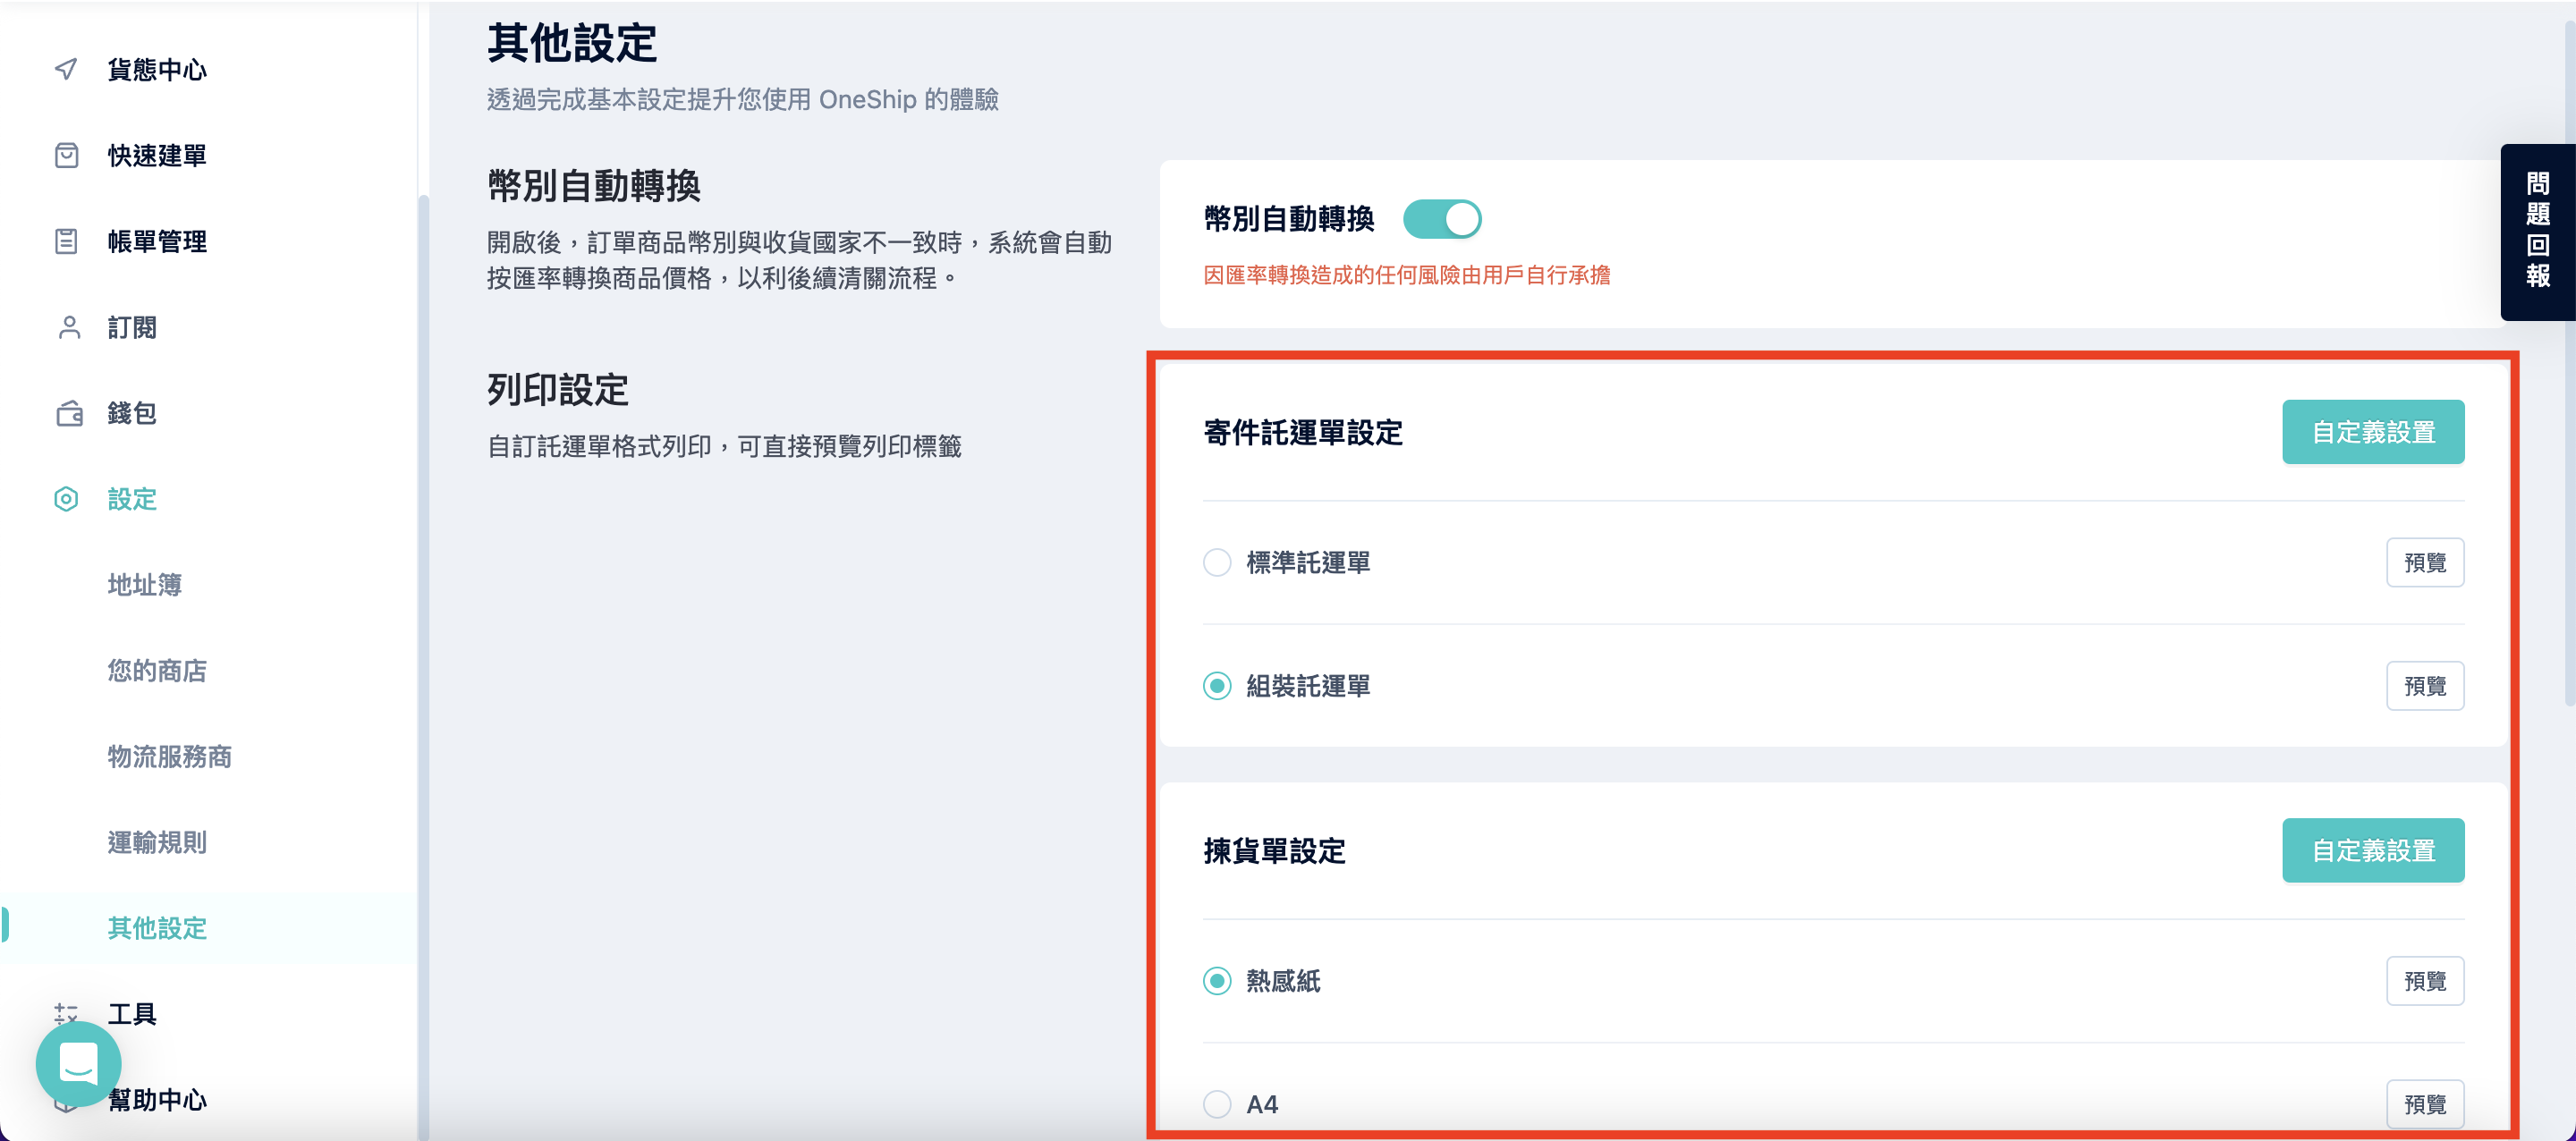The height and width of the screenshot is (1141, 2576).
Task: Click the 寄件託運單設定 card heading
Action: coord(1303,433)
